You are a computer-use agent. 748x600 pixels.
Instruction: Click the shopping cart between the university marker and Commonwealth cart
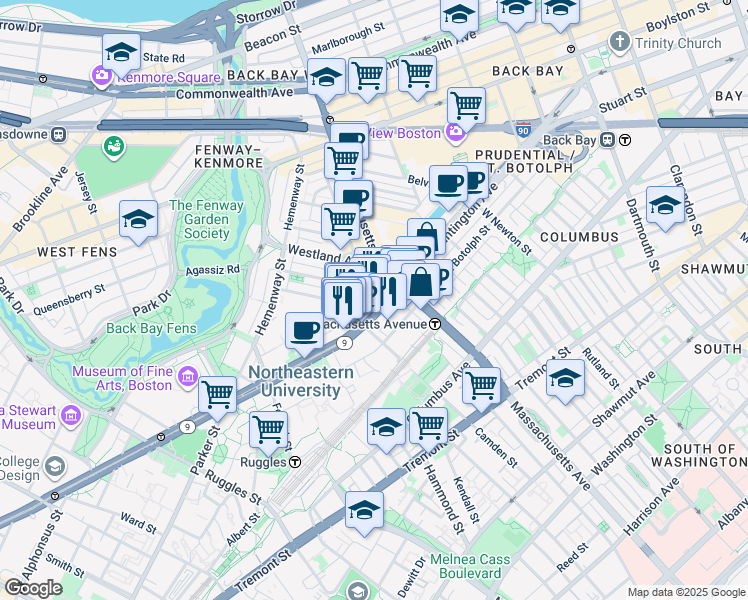click(367, 78)
